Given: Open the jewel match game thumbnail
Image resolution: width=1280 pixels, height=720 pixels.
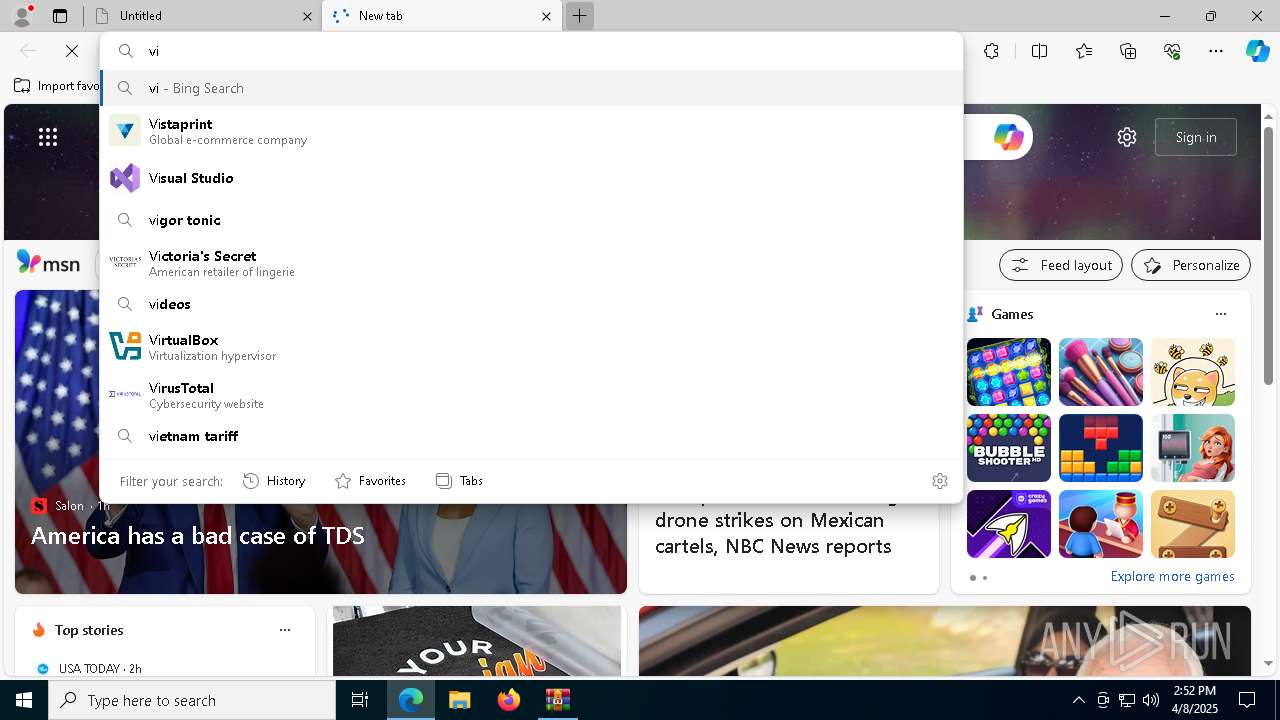Looking at the screenshot, I should [x=1009, y=372].
